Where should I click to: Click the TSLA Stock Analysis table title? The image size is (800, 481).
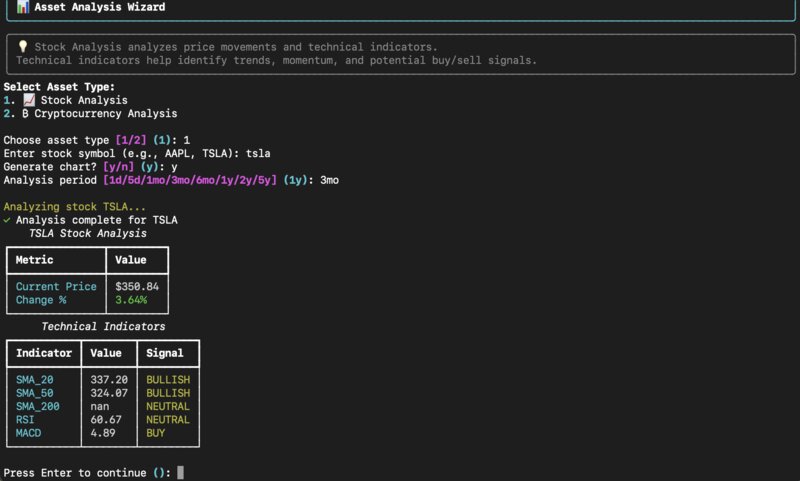[x=88, y=233]
